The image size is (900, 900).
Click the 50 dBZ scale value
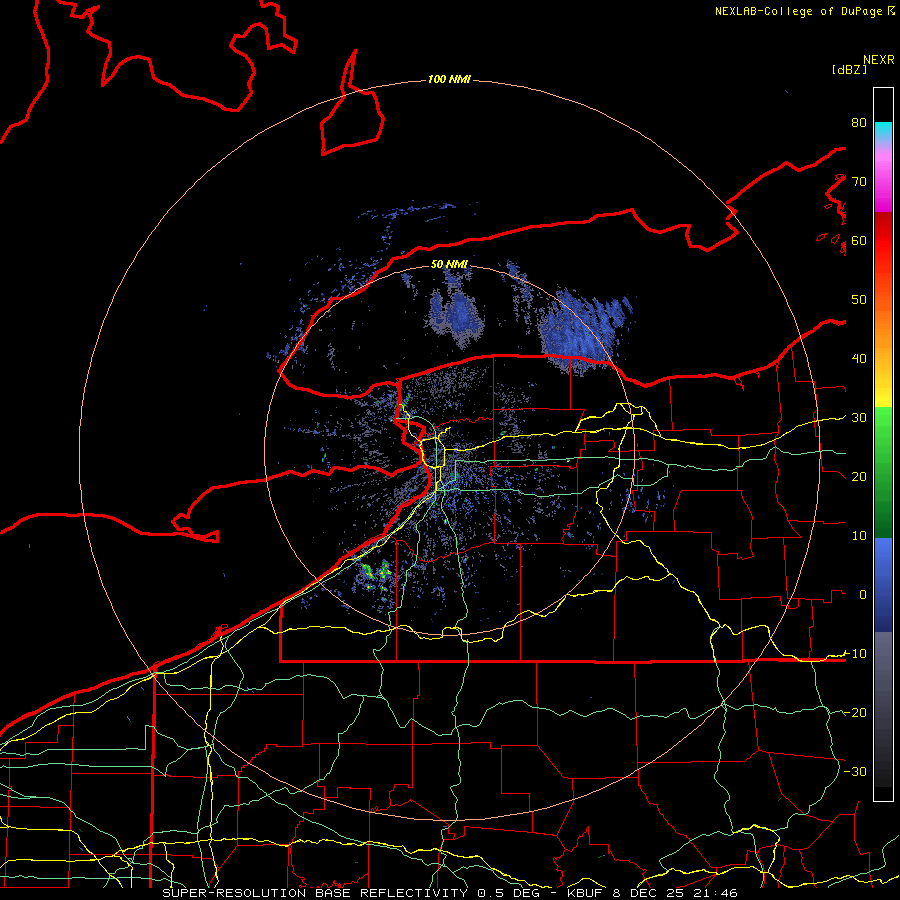pyautogui.click(x=859, y=300)
